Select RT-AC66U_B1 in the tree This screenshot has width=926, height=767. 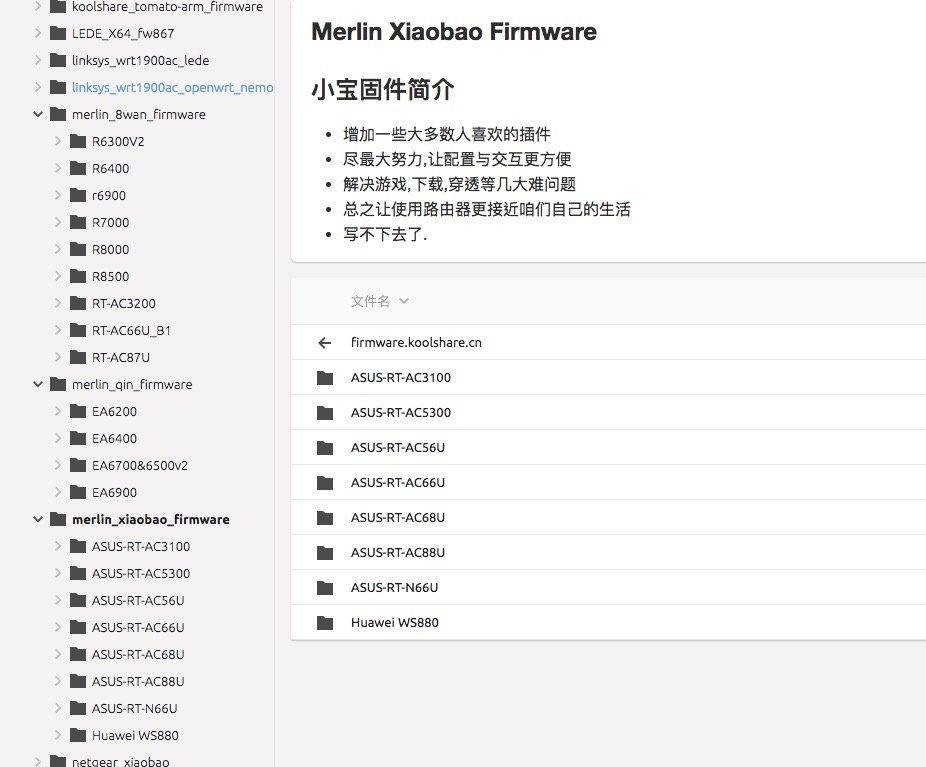pyautogui.click(x=131, y=330)
